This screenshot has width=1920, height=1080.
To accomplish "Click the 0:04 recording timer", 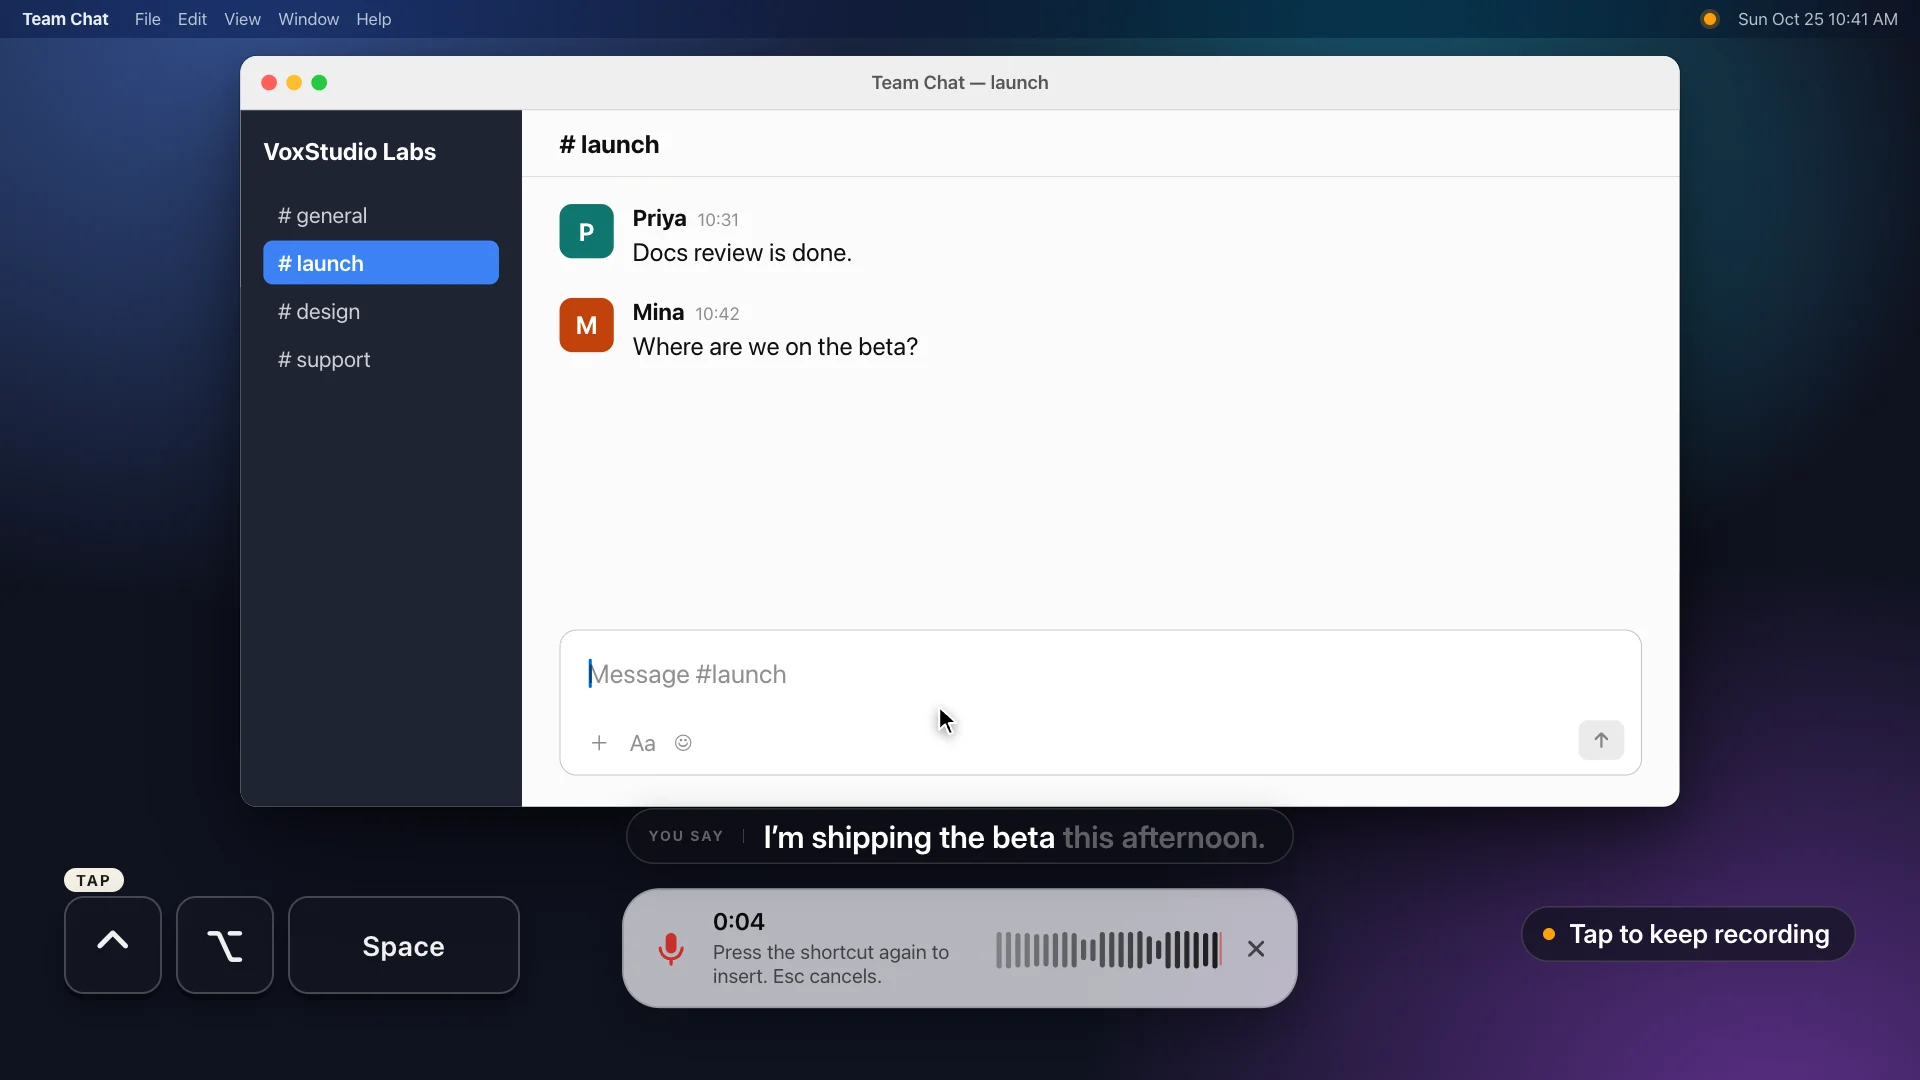I will click(x=738, y=921).
